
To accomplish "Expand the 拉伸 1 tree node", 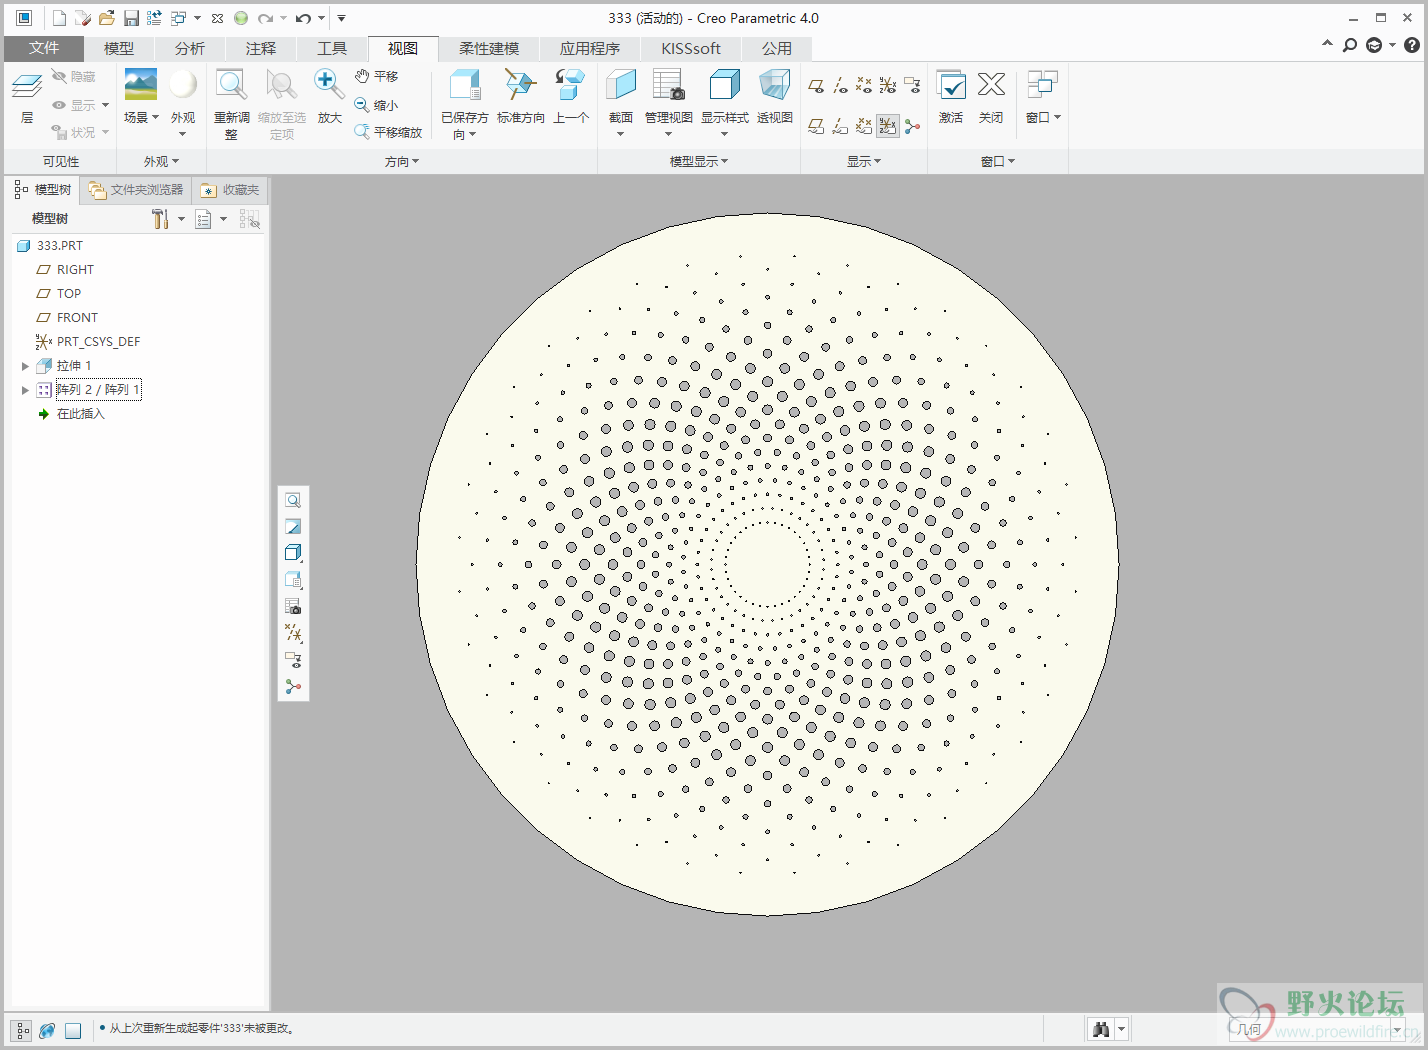I will (25, 366).
